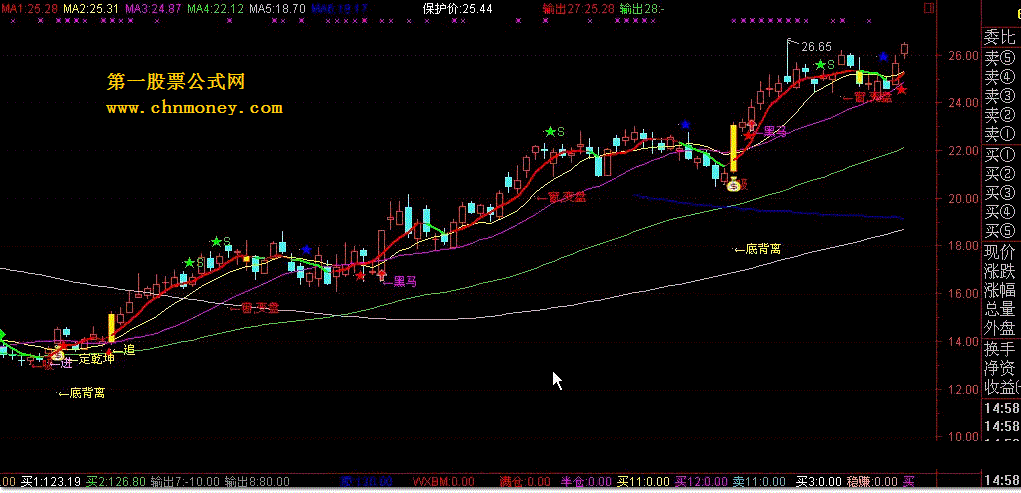Click the 涨幅 percent change label
The image size is (1021, 493).
(x=1000, y=289)
